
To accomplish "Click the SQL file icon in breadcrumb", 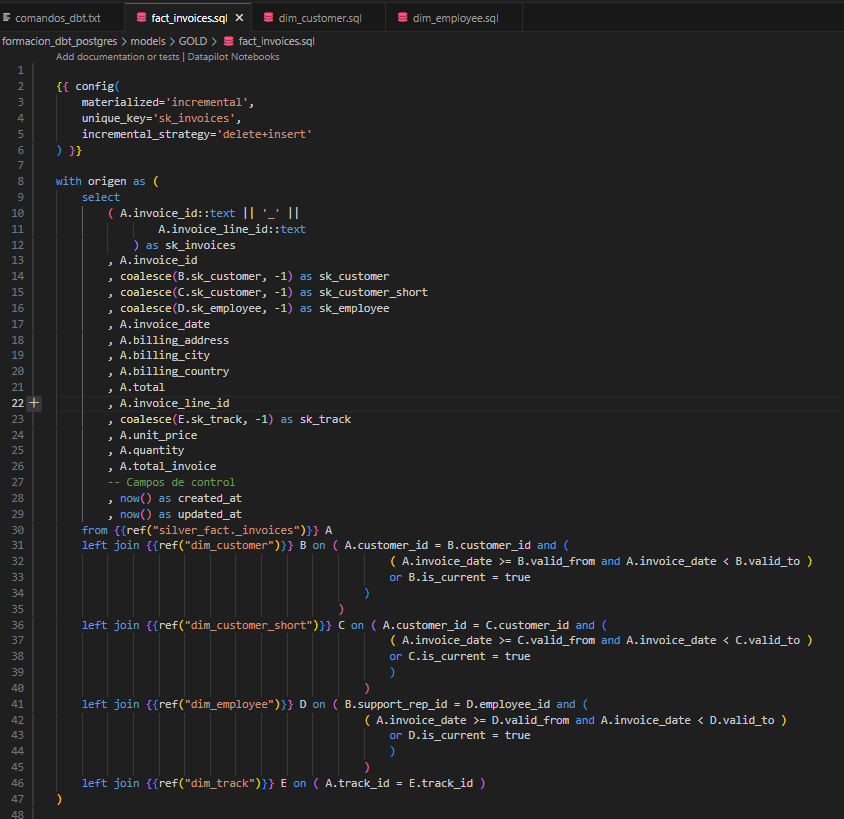I will [228, 41].
